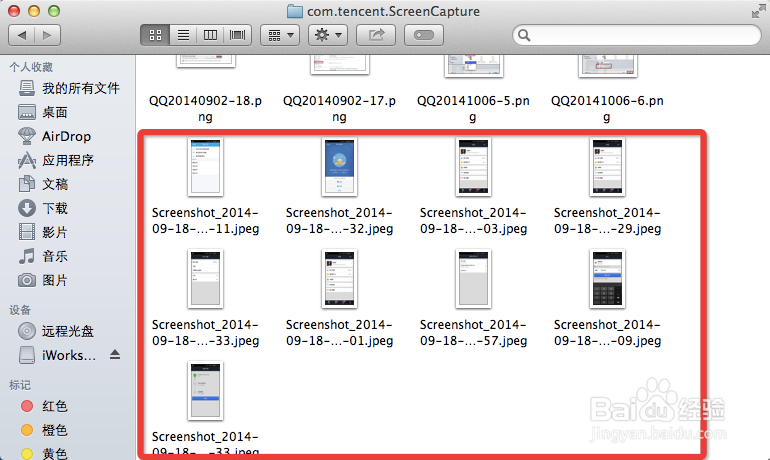The height and width of the screenshot is (460, 770).
Task: Go back with the left arrow button
Action: [x=22, y=35]
